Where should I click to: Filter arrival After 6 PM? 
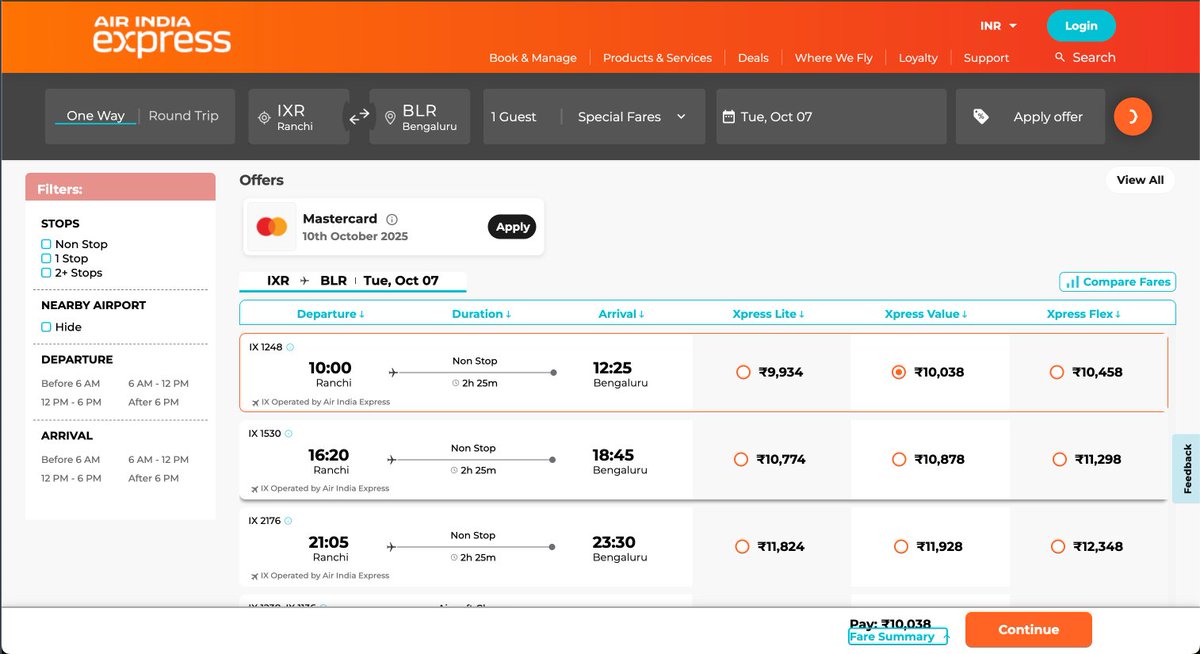(153, 479)
